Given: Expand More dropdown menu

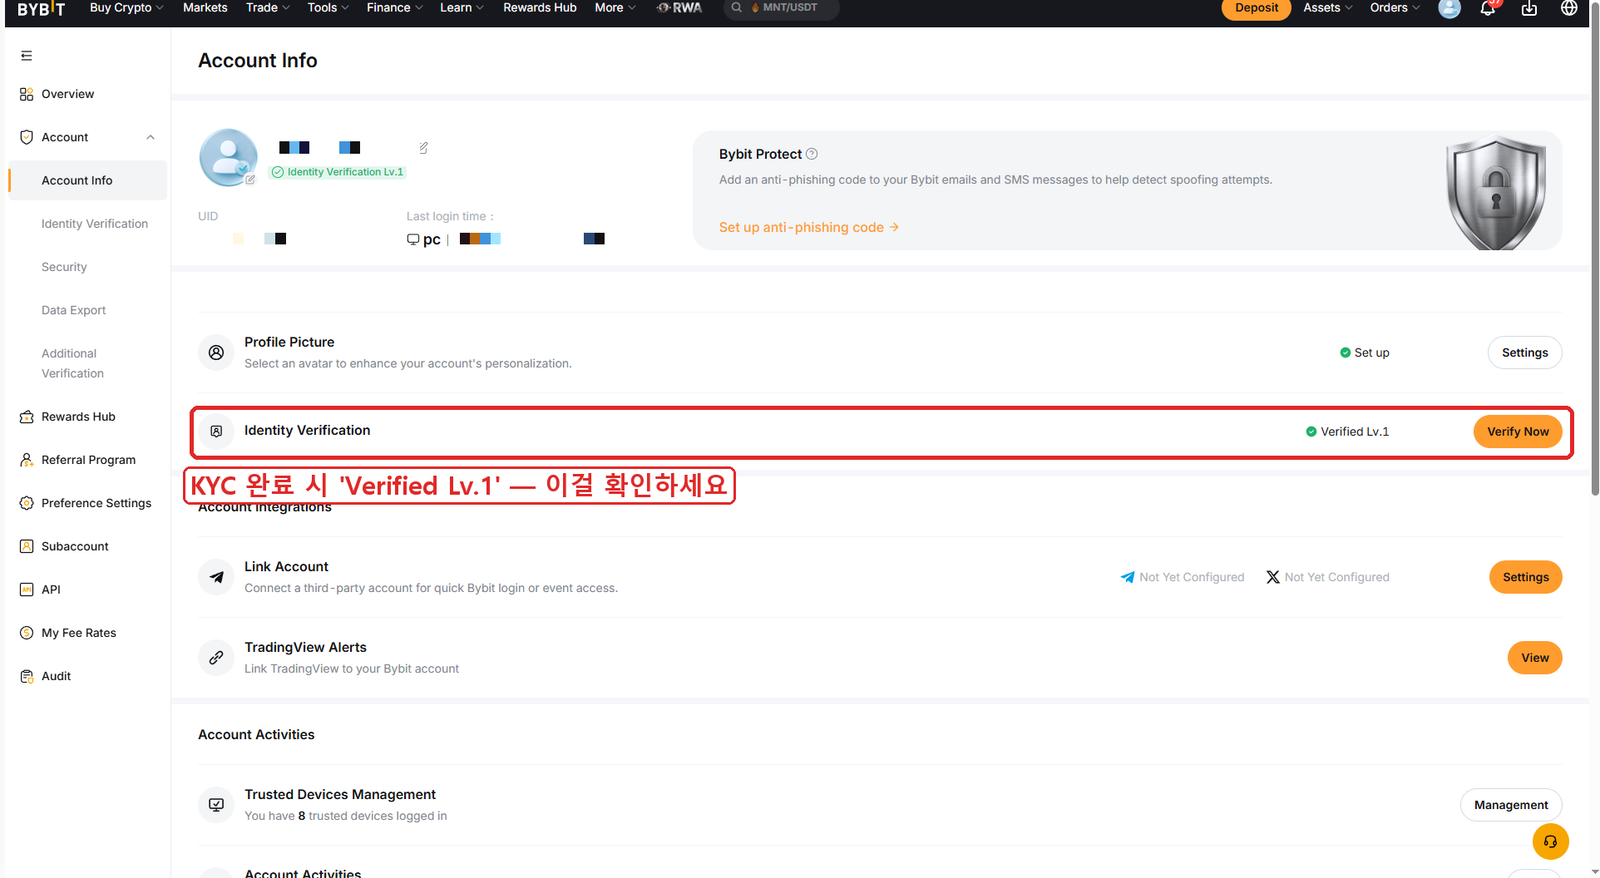Looking at the screenshot, I should (615, 8).
